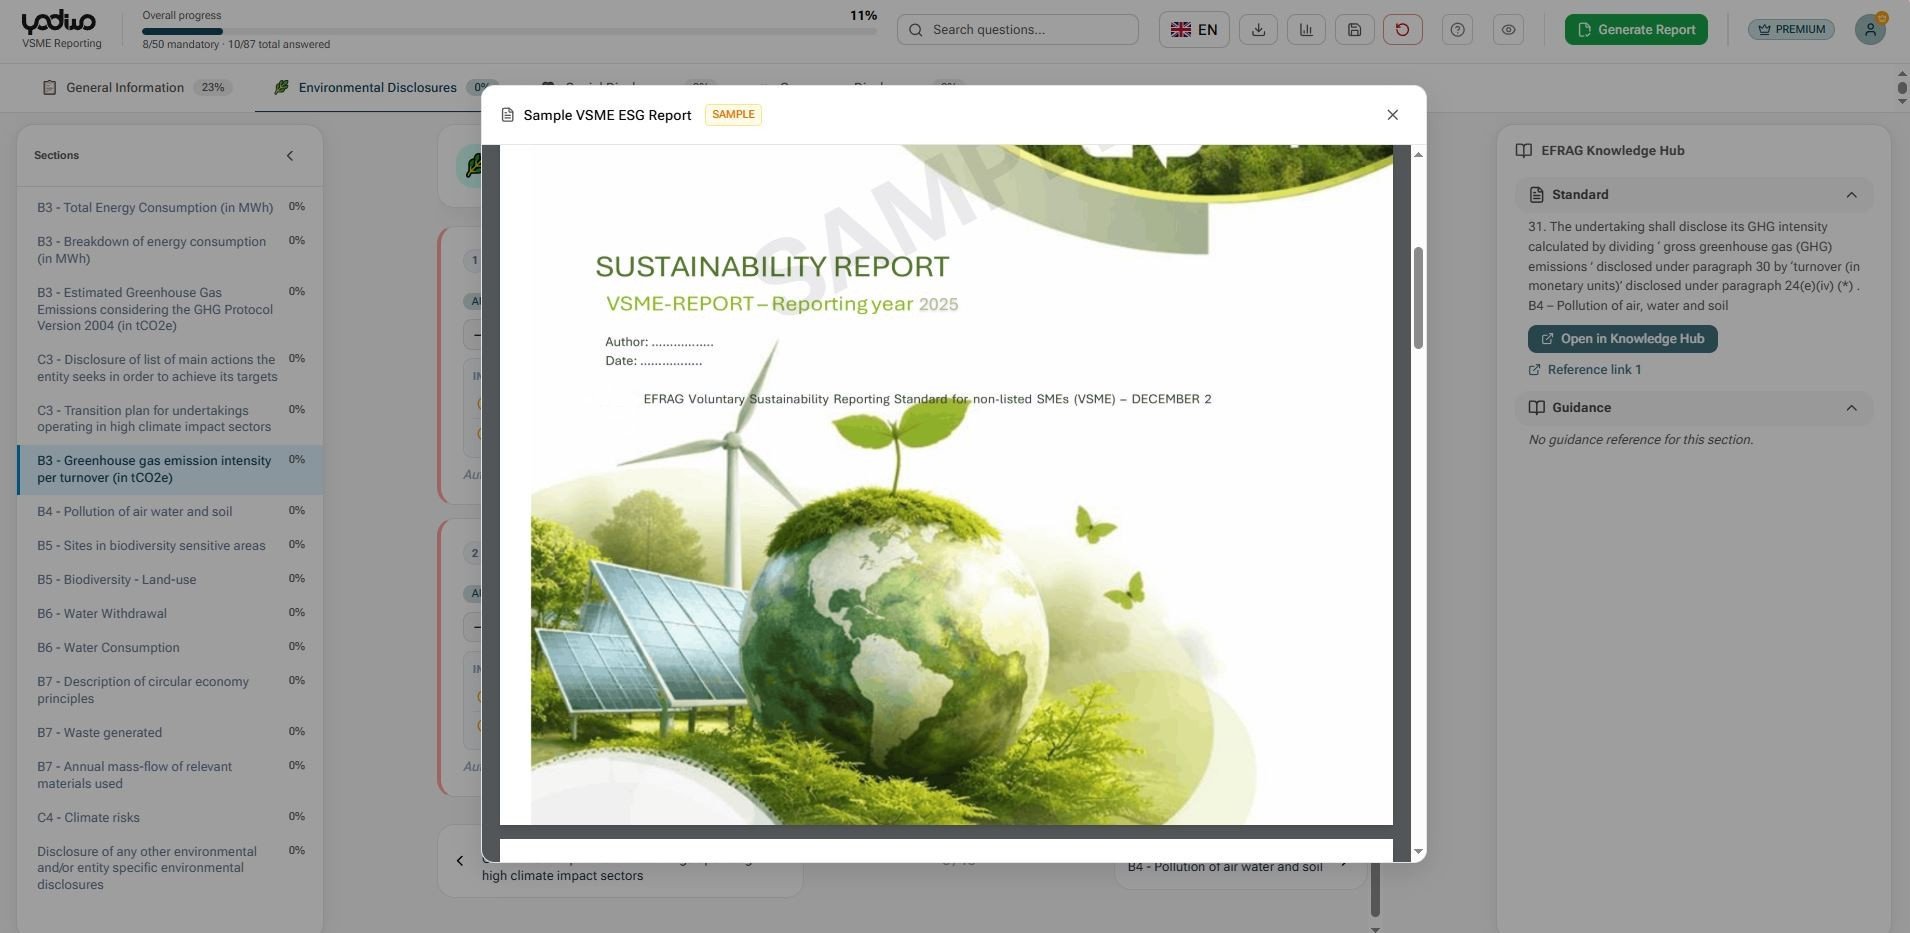Open Reference link 1

[1585, 370]
